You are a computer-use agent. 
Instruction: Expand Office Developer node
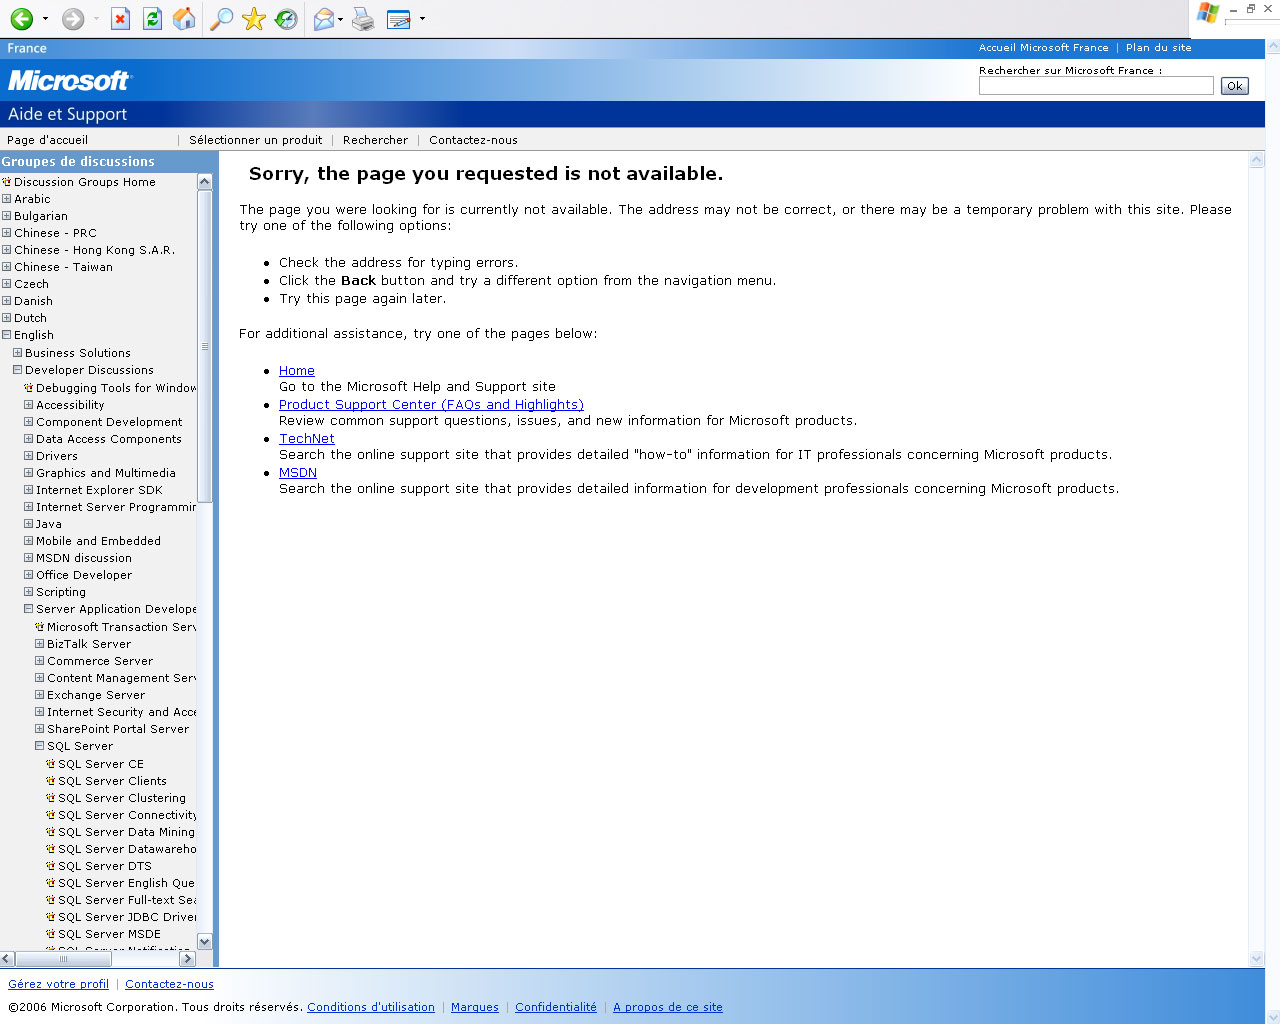click(x=28, y=575)
